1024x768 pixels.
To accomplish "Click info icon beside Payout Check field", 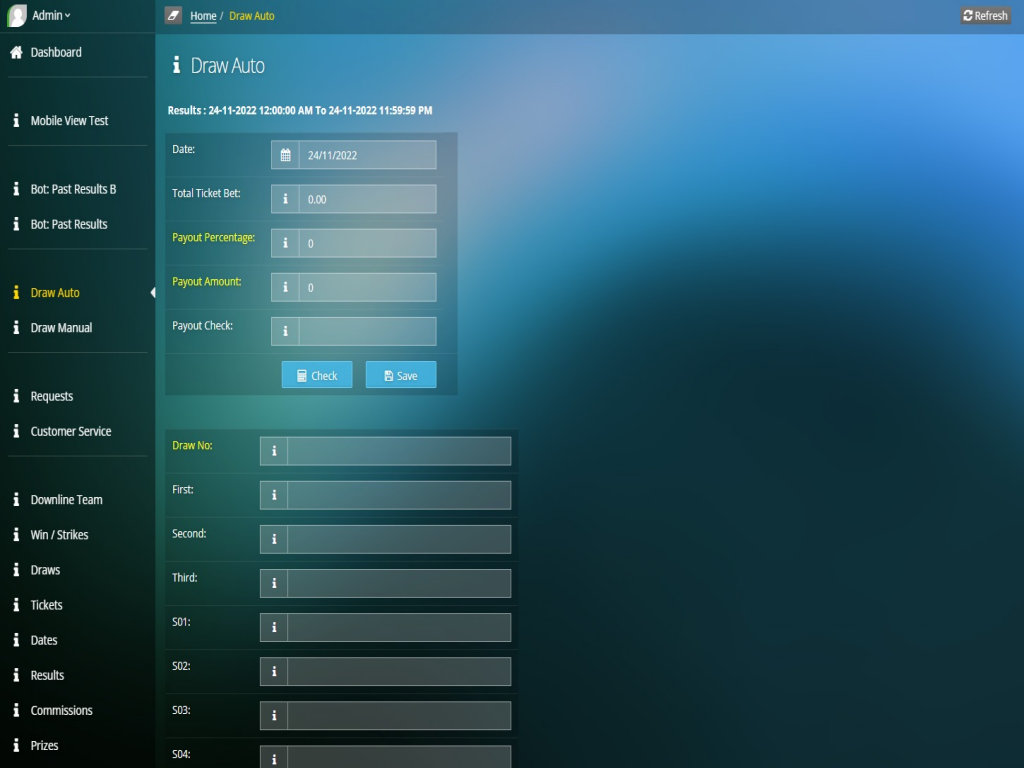I will (285, 331).
